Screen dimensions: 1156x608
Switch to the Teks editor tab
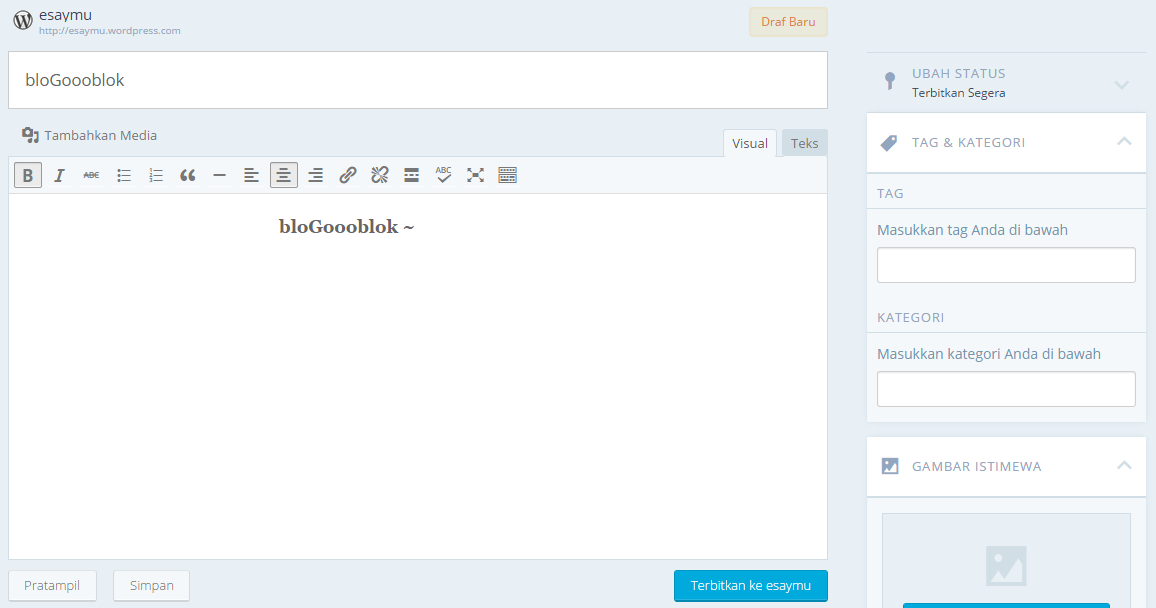(804, 144)
